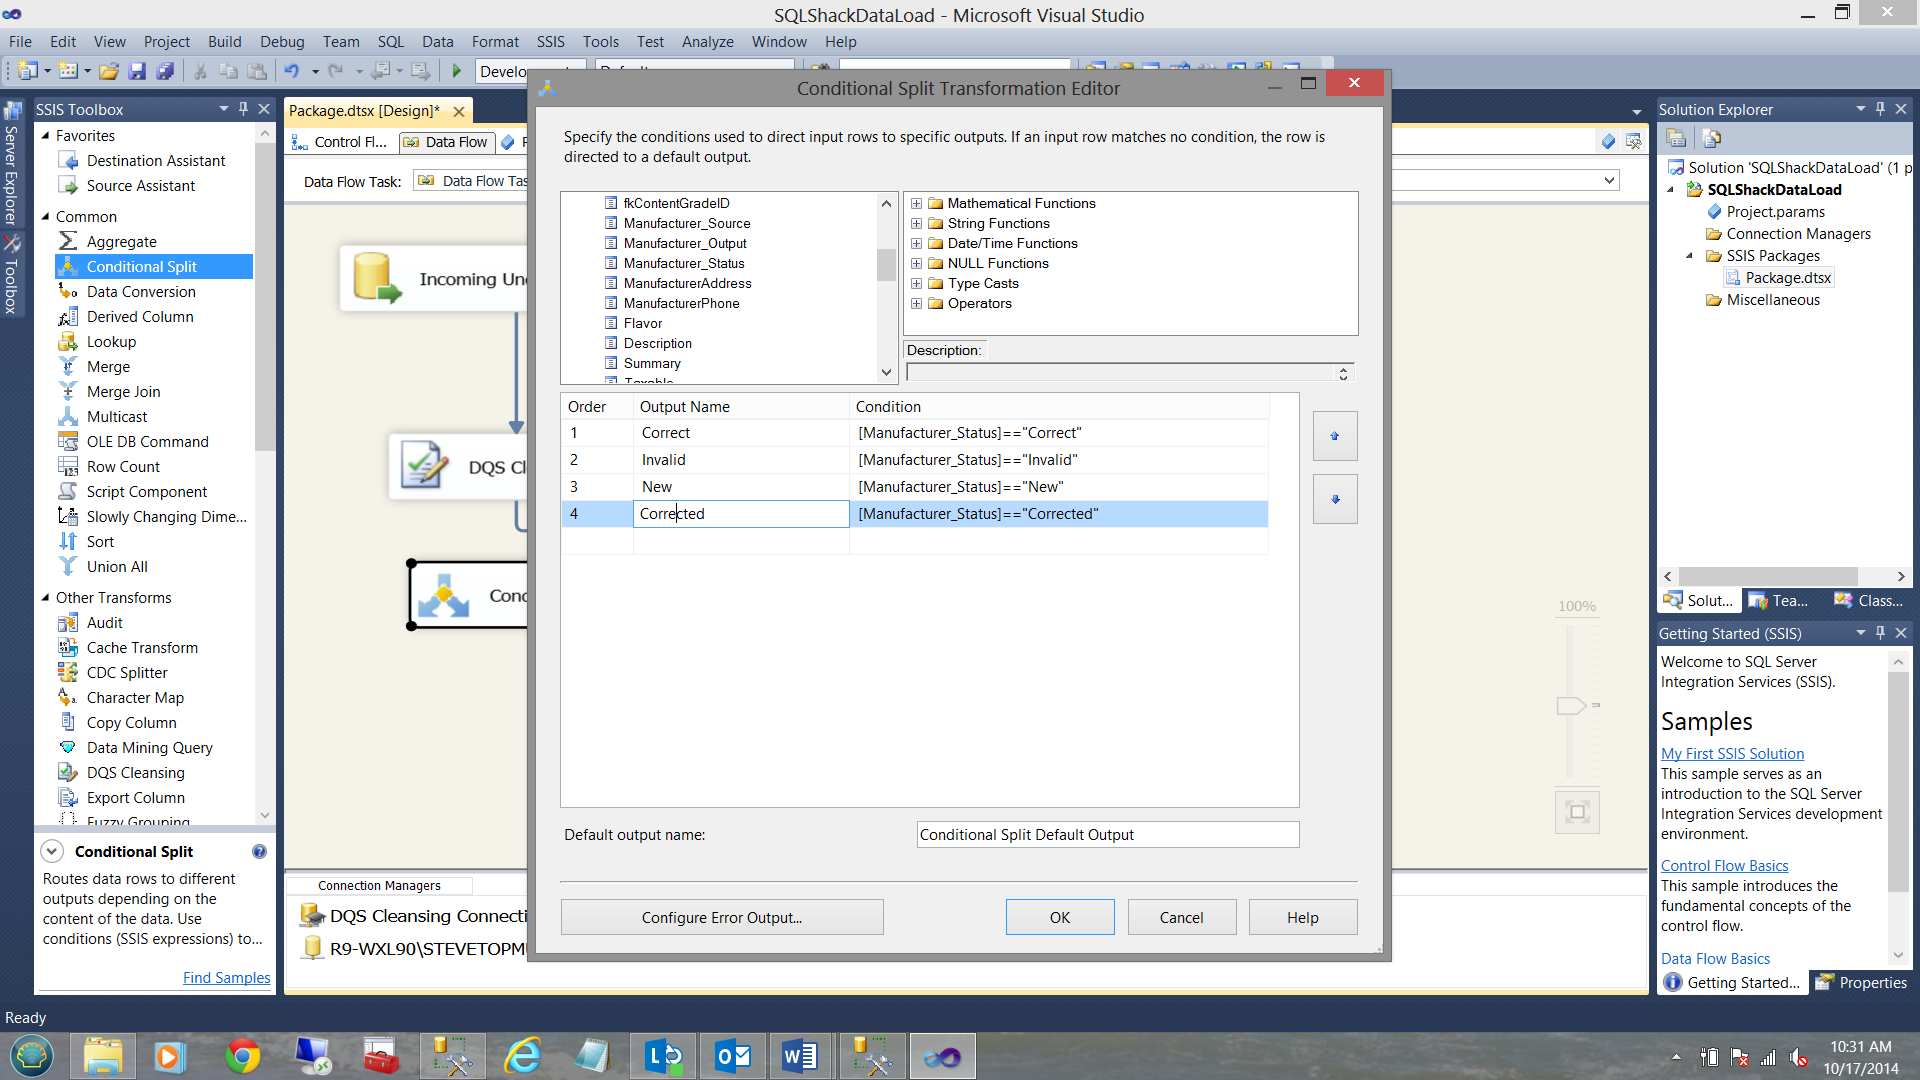This screenshot has height=1080, width=1920.
Task: Open the SSIS menu
Action: 550,41
